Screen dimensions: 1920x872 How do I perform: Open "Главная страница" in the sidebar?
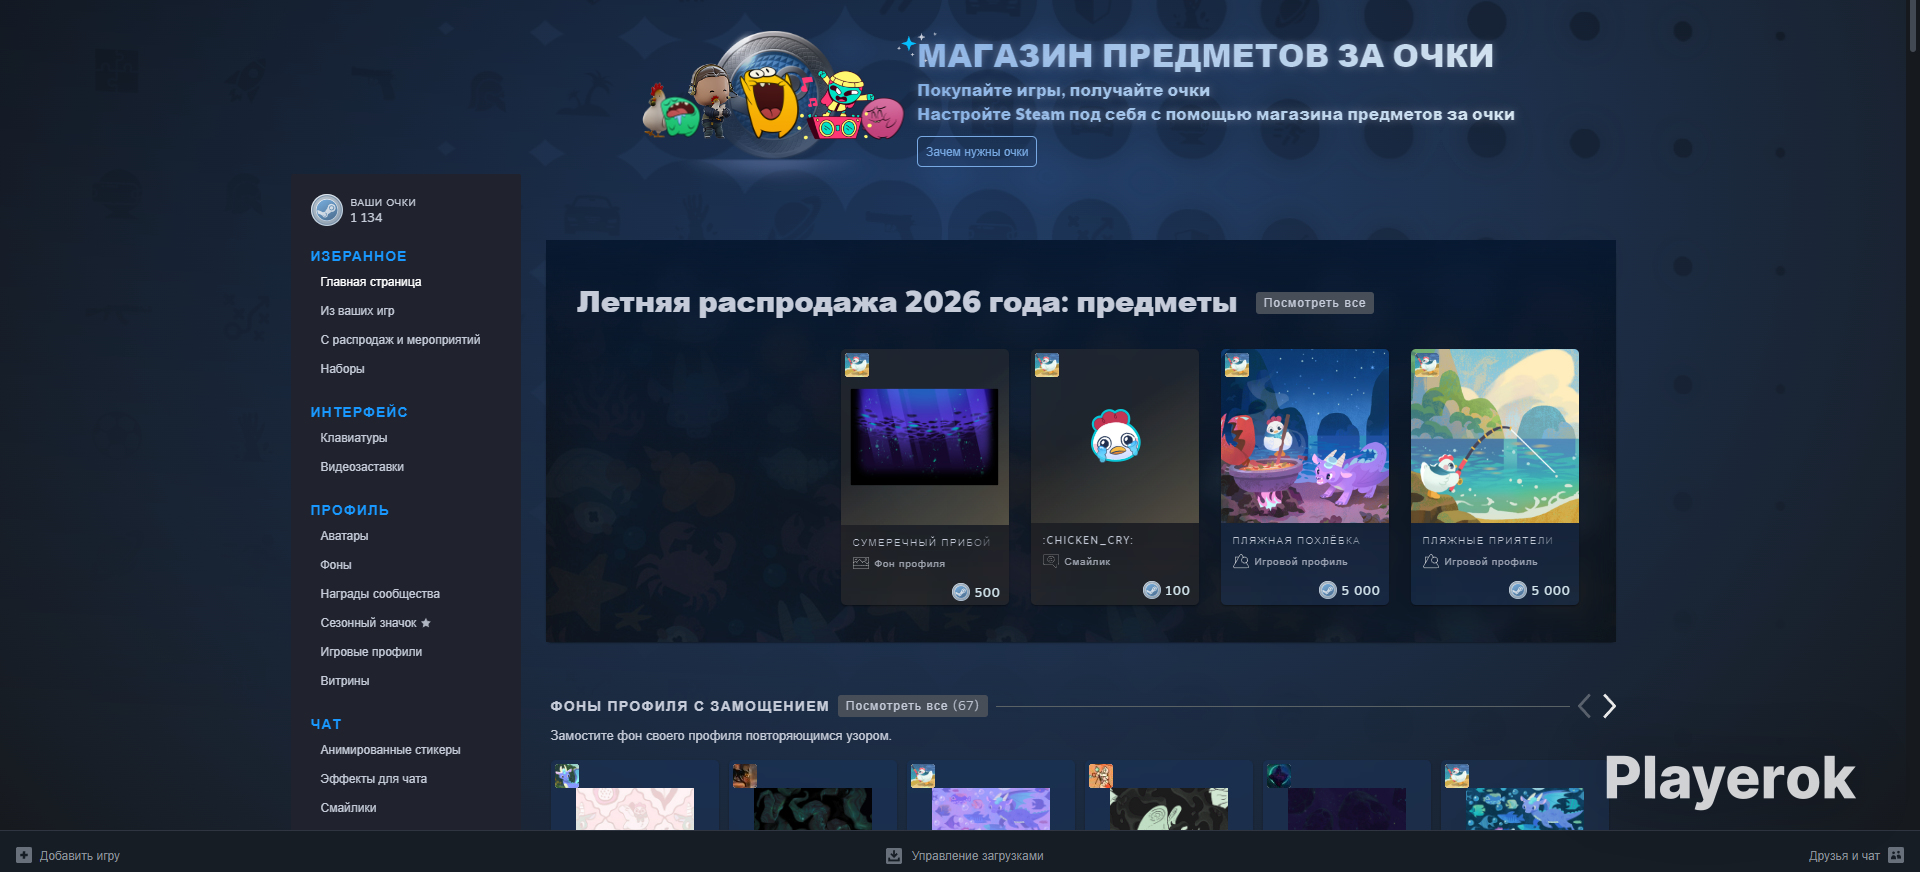click(x=371, y=282)
